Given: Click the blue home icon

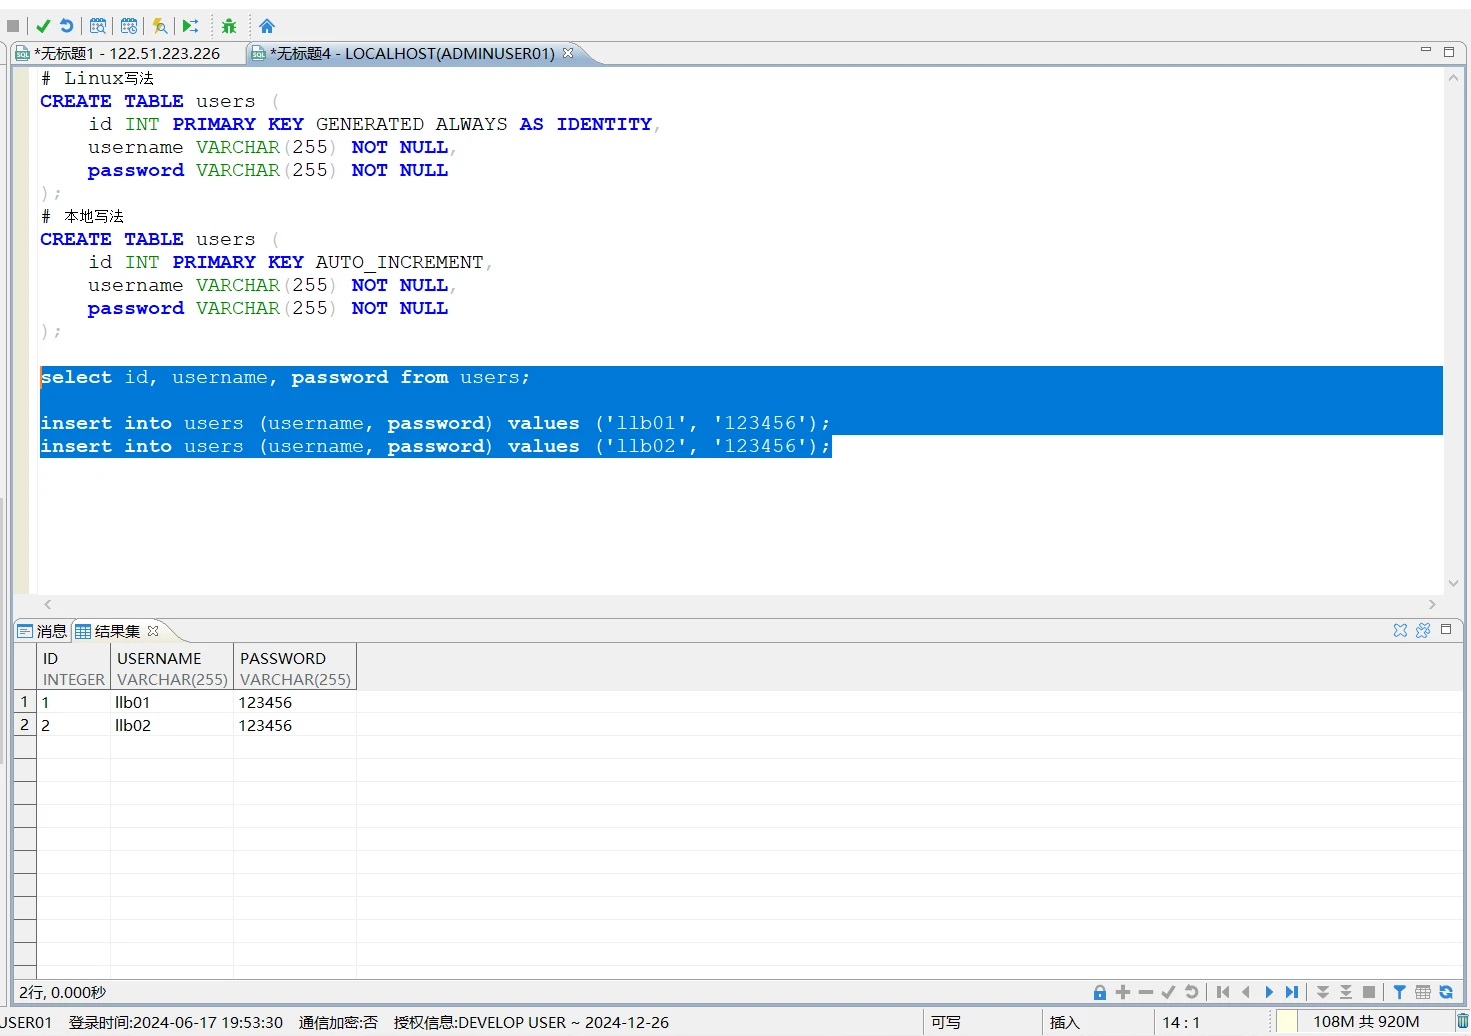Looking at the screenshot, I should [x=267, y=26].
